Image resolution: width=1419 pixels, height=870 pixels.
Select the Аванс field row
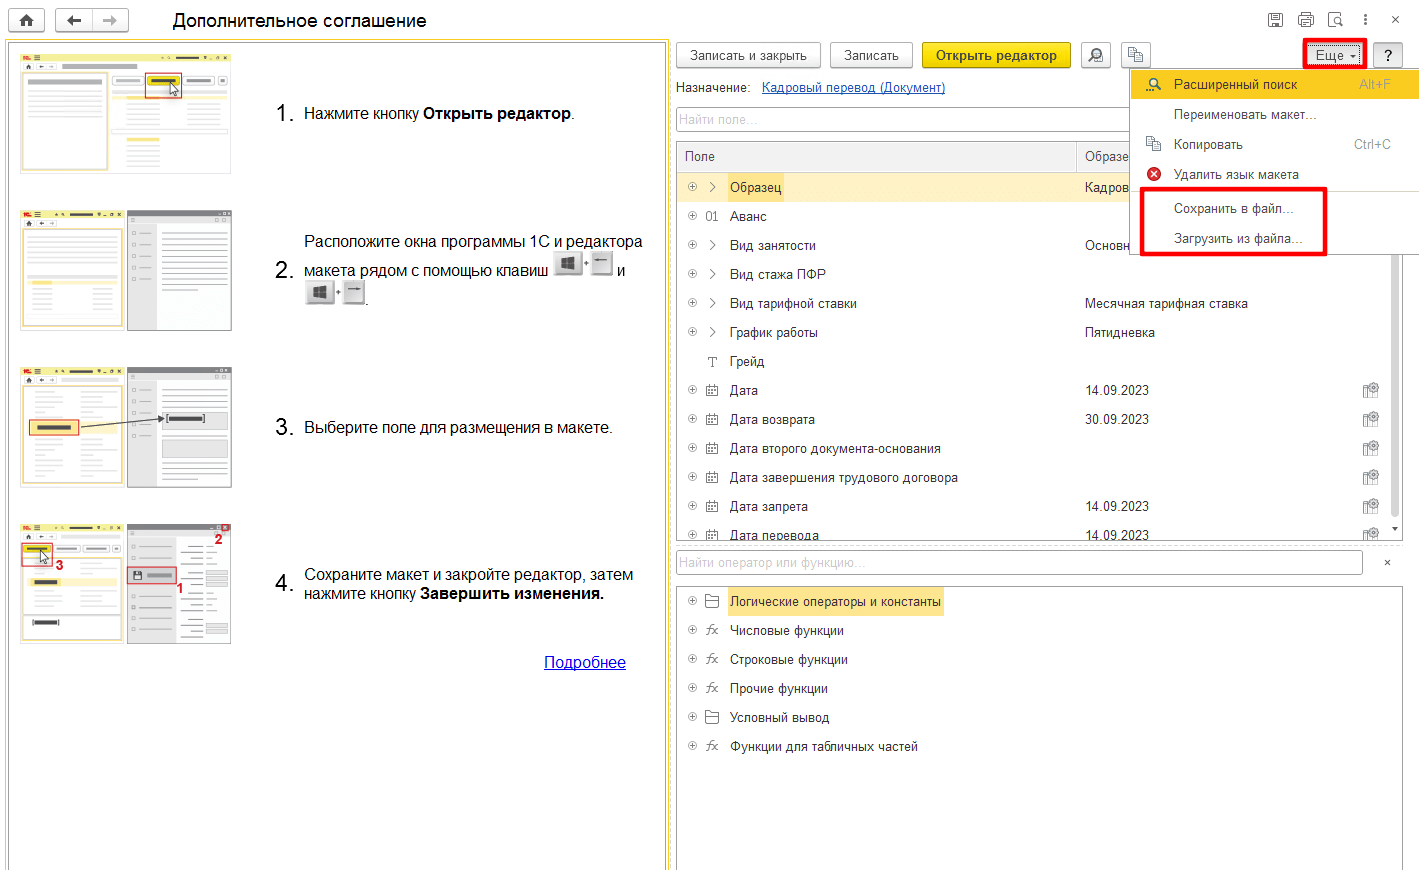click(903, 216)
